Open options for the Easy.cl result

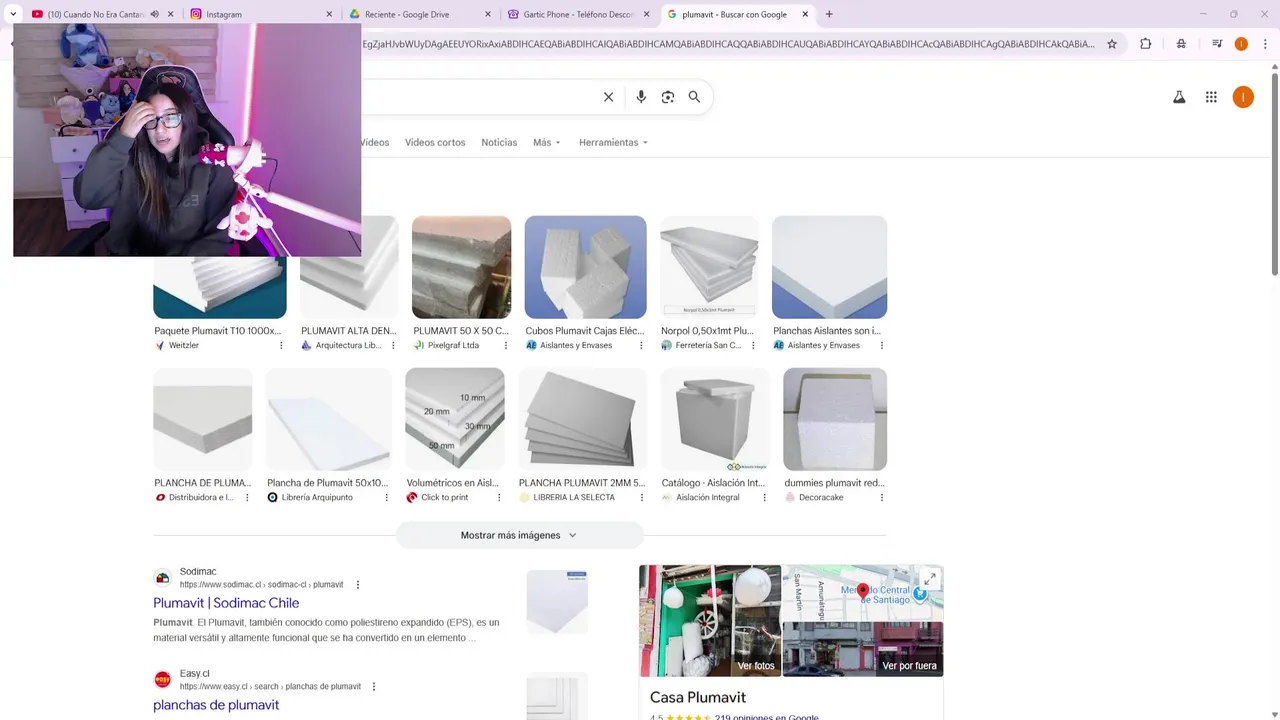pos(374,687)
